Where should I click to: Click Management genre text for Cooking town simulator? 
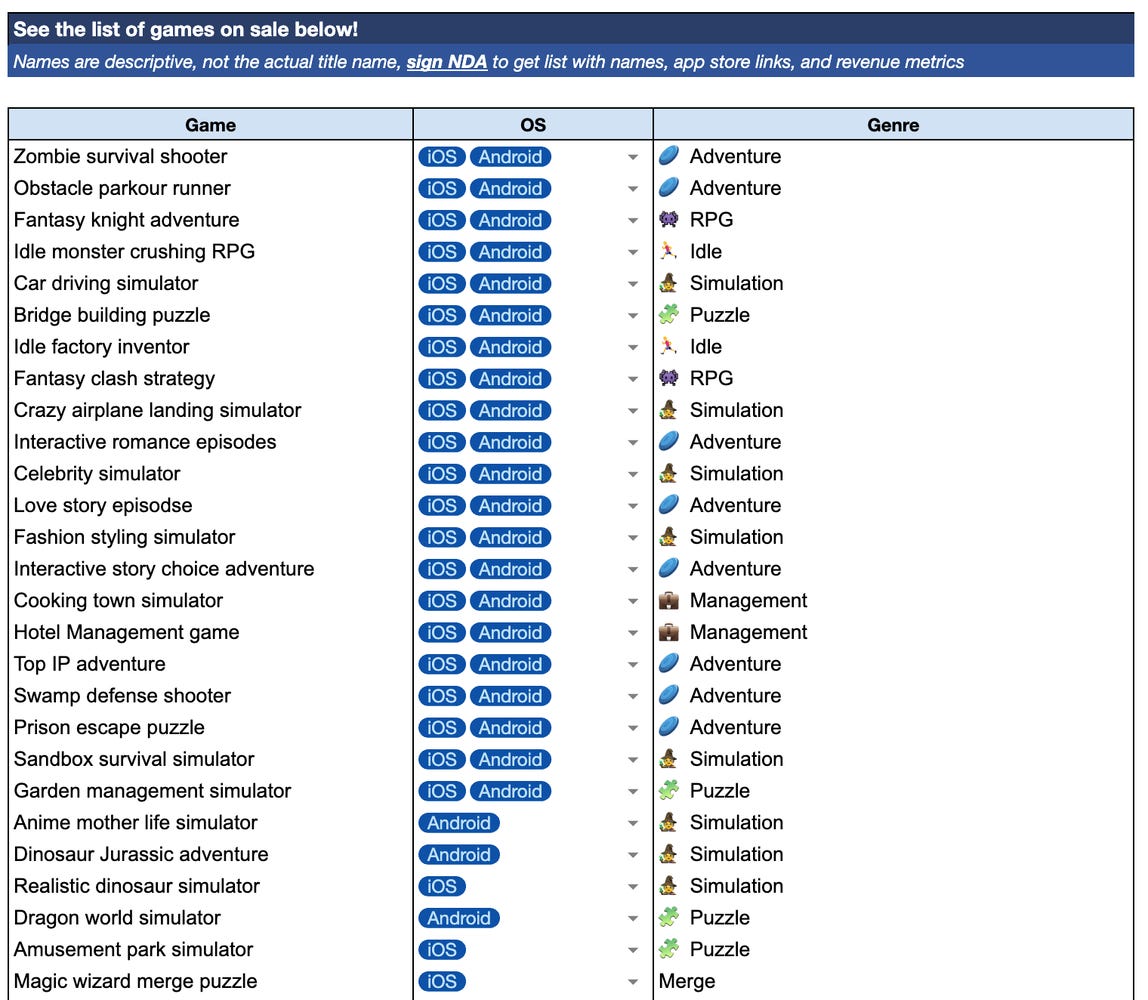[x=748, y=600]
